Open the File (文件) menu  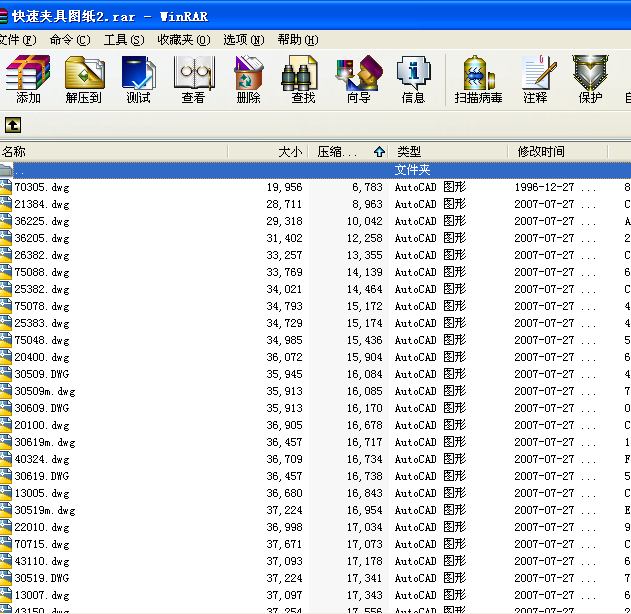tap(18, 40)
